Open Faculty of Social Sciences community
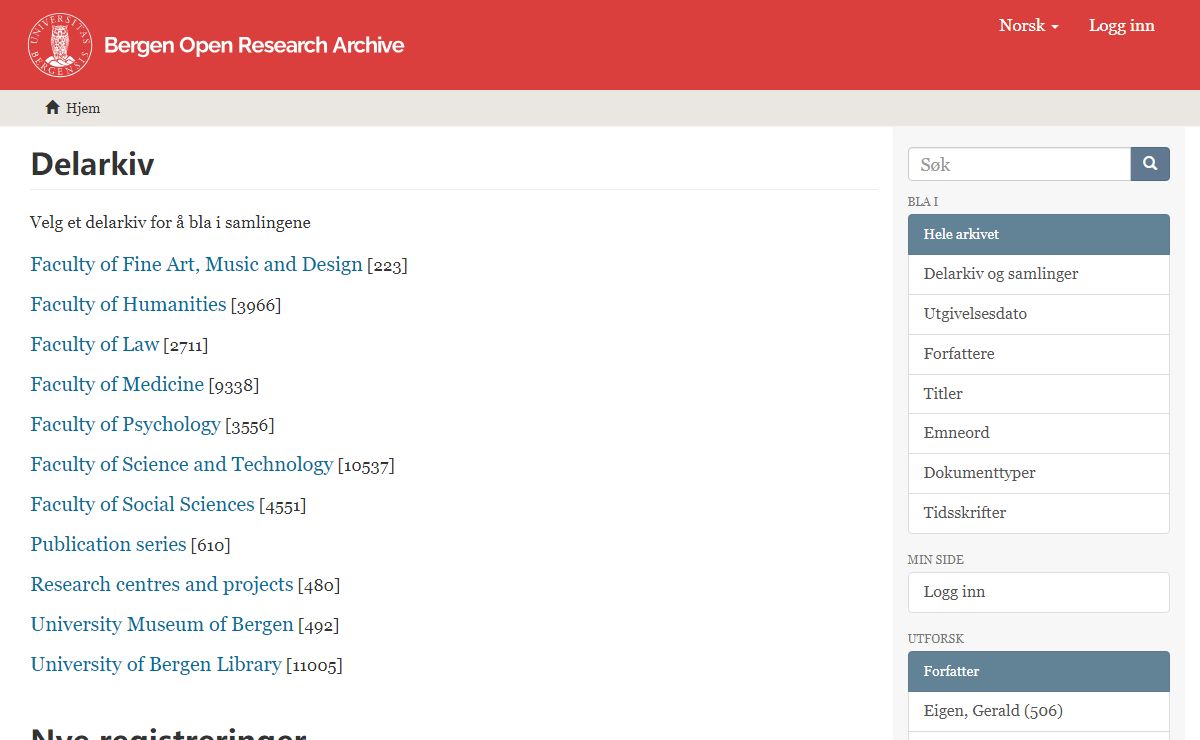This screenshot has height=740, width=1200. [142, 504]
